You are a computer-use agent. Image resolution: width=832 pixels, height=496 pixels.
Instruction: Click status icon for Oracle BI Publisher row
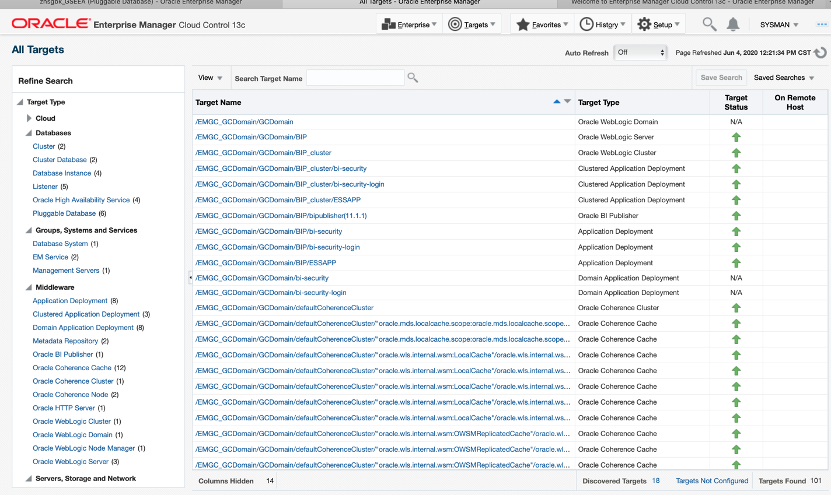(736, 216)
